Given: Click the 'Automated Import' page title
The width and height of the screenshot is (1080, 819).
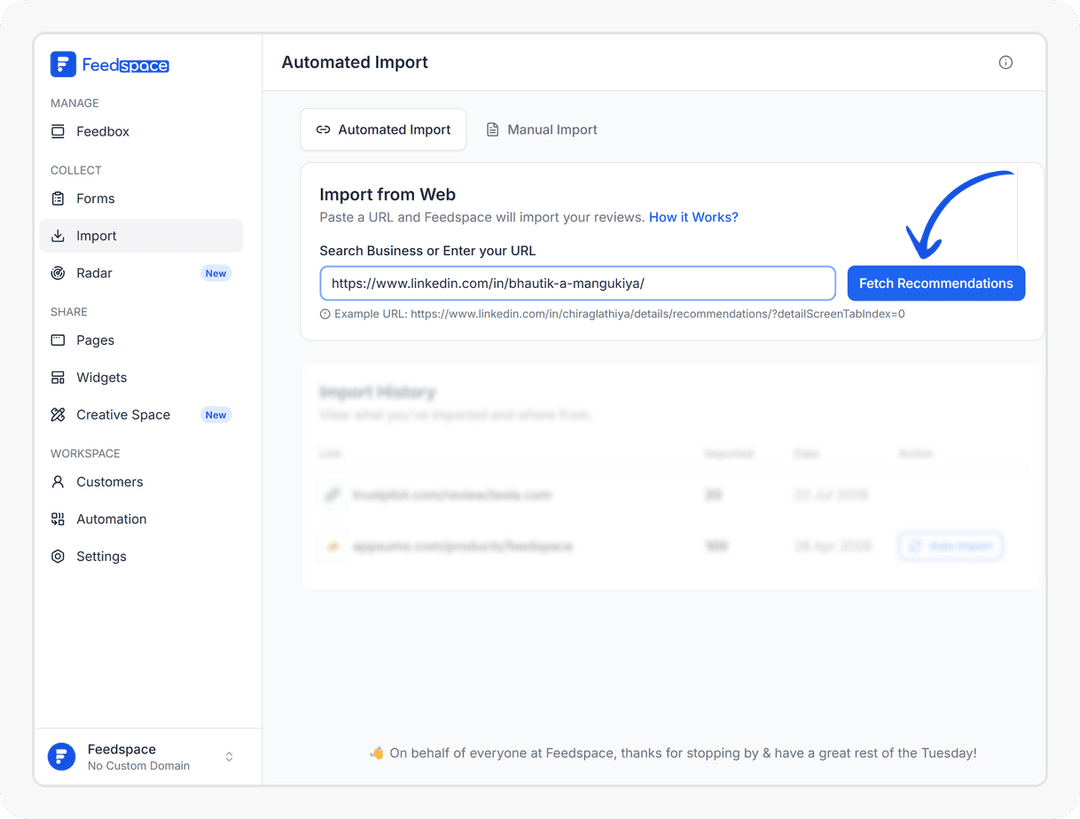Looking at the screenshot, I should tap(355, 62).
